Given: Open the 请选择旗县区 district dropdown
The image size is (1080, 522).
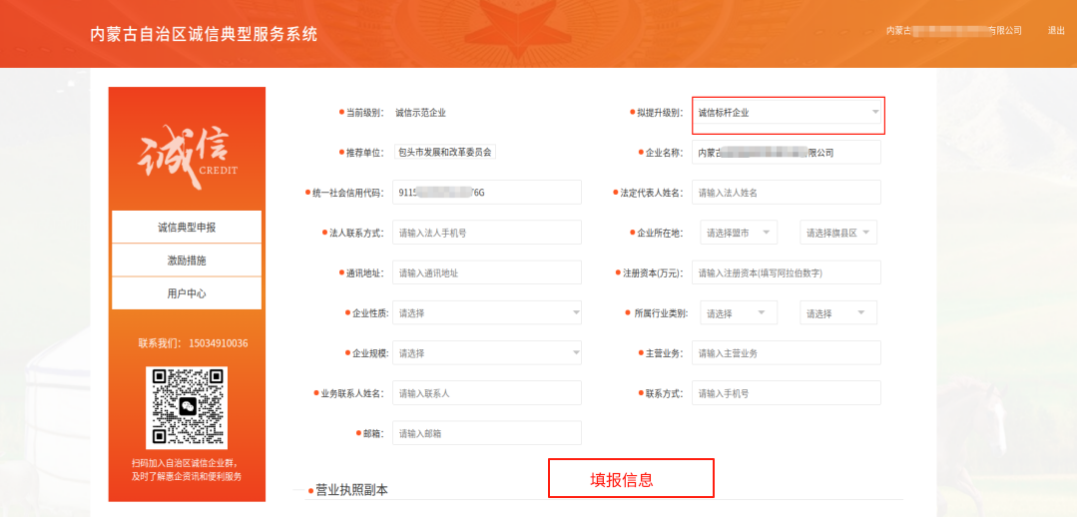Looking at the screenshot, I should (x=838, y=233).
